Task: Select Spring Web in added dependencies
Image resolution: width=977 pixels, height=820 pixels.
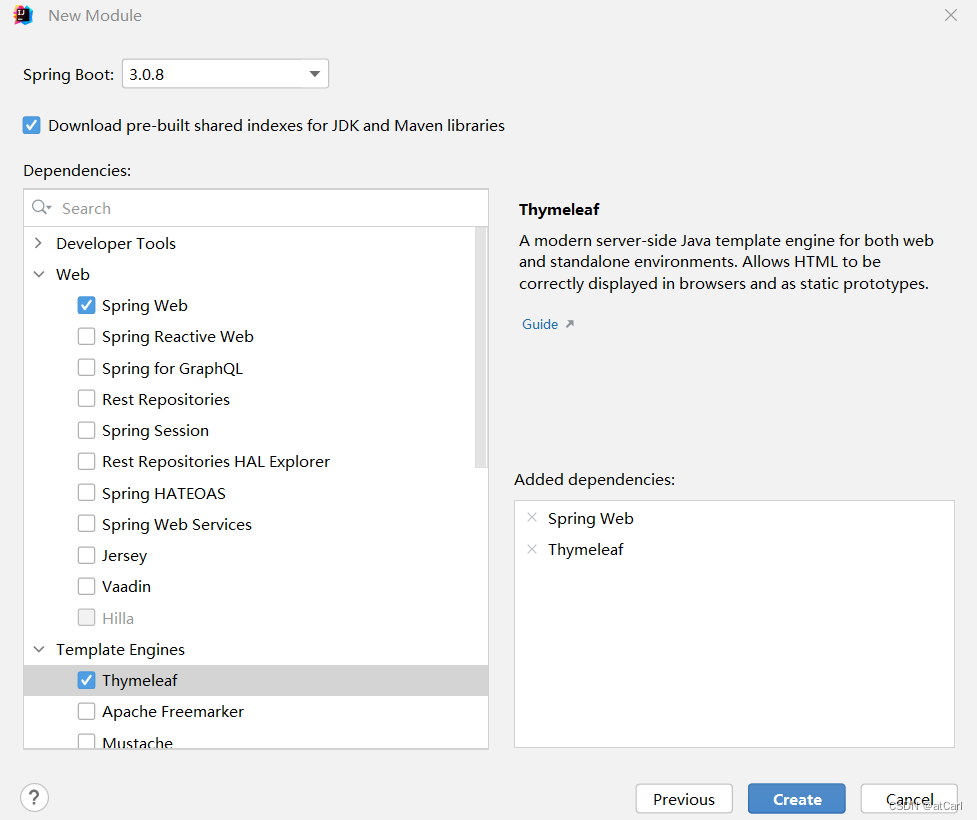Action: [590, 518]
